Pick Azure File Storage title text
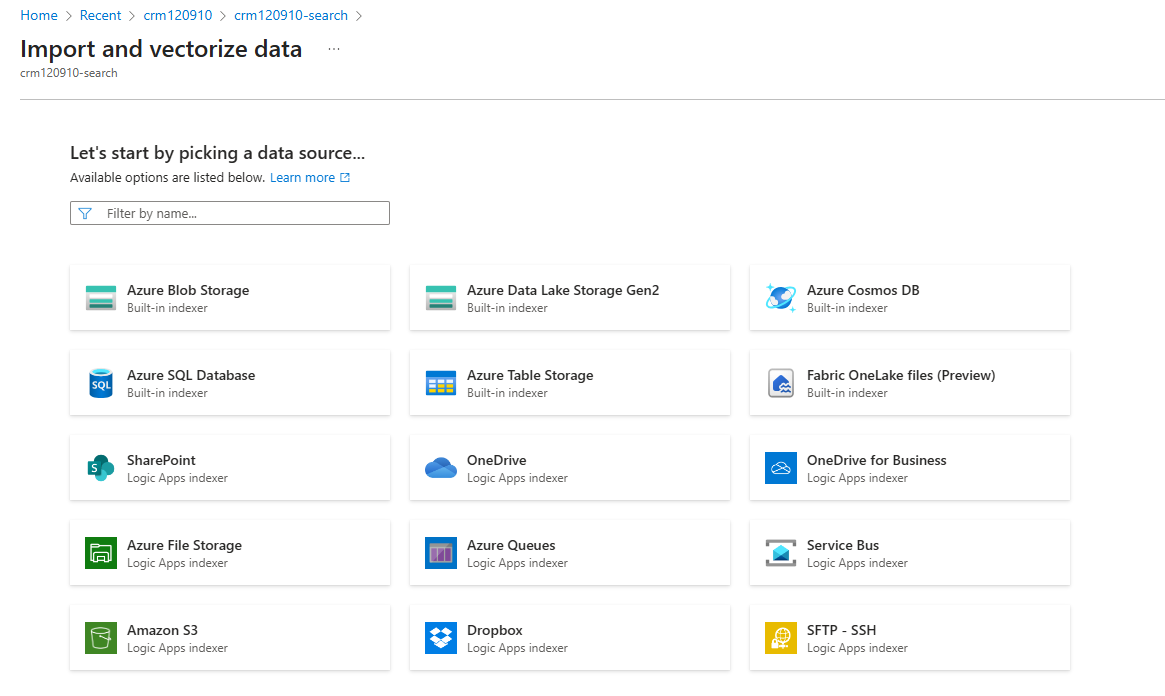This screenshot has height=696, width=1165. pos(184,545)
